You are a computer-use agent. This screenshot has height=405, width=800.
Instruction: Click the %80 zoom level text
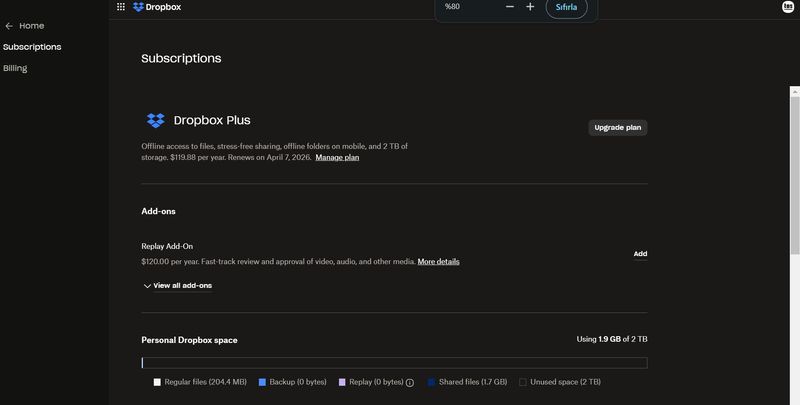[453, 7]
